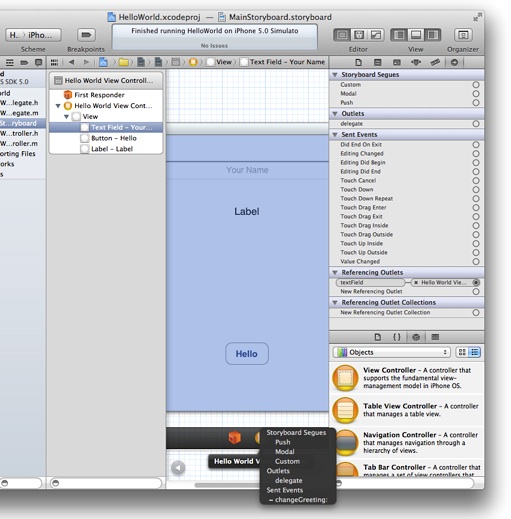Show the File Template library
This screenshot has height=519, width=511.
377,337
